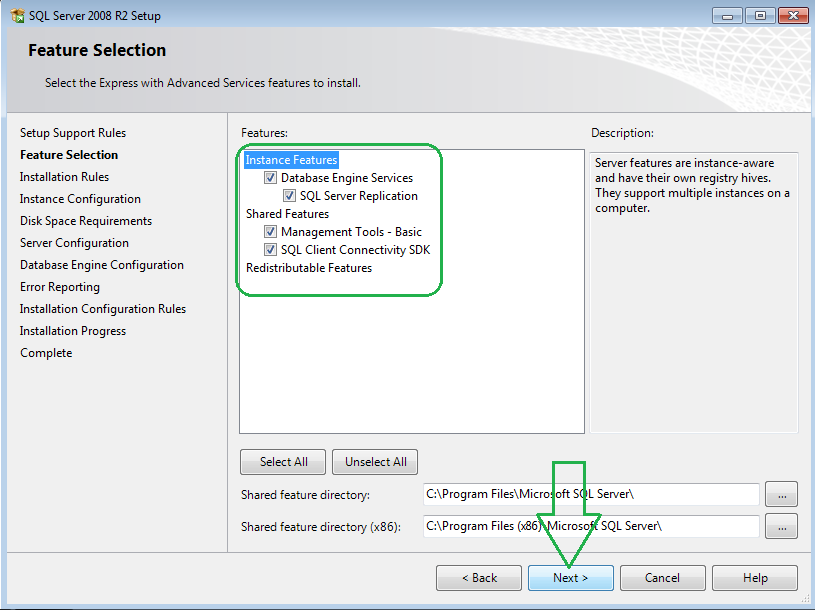Click the SQL Server Replication label

click(359, 196)
